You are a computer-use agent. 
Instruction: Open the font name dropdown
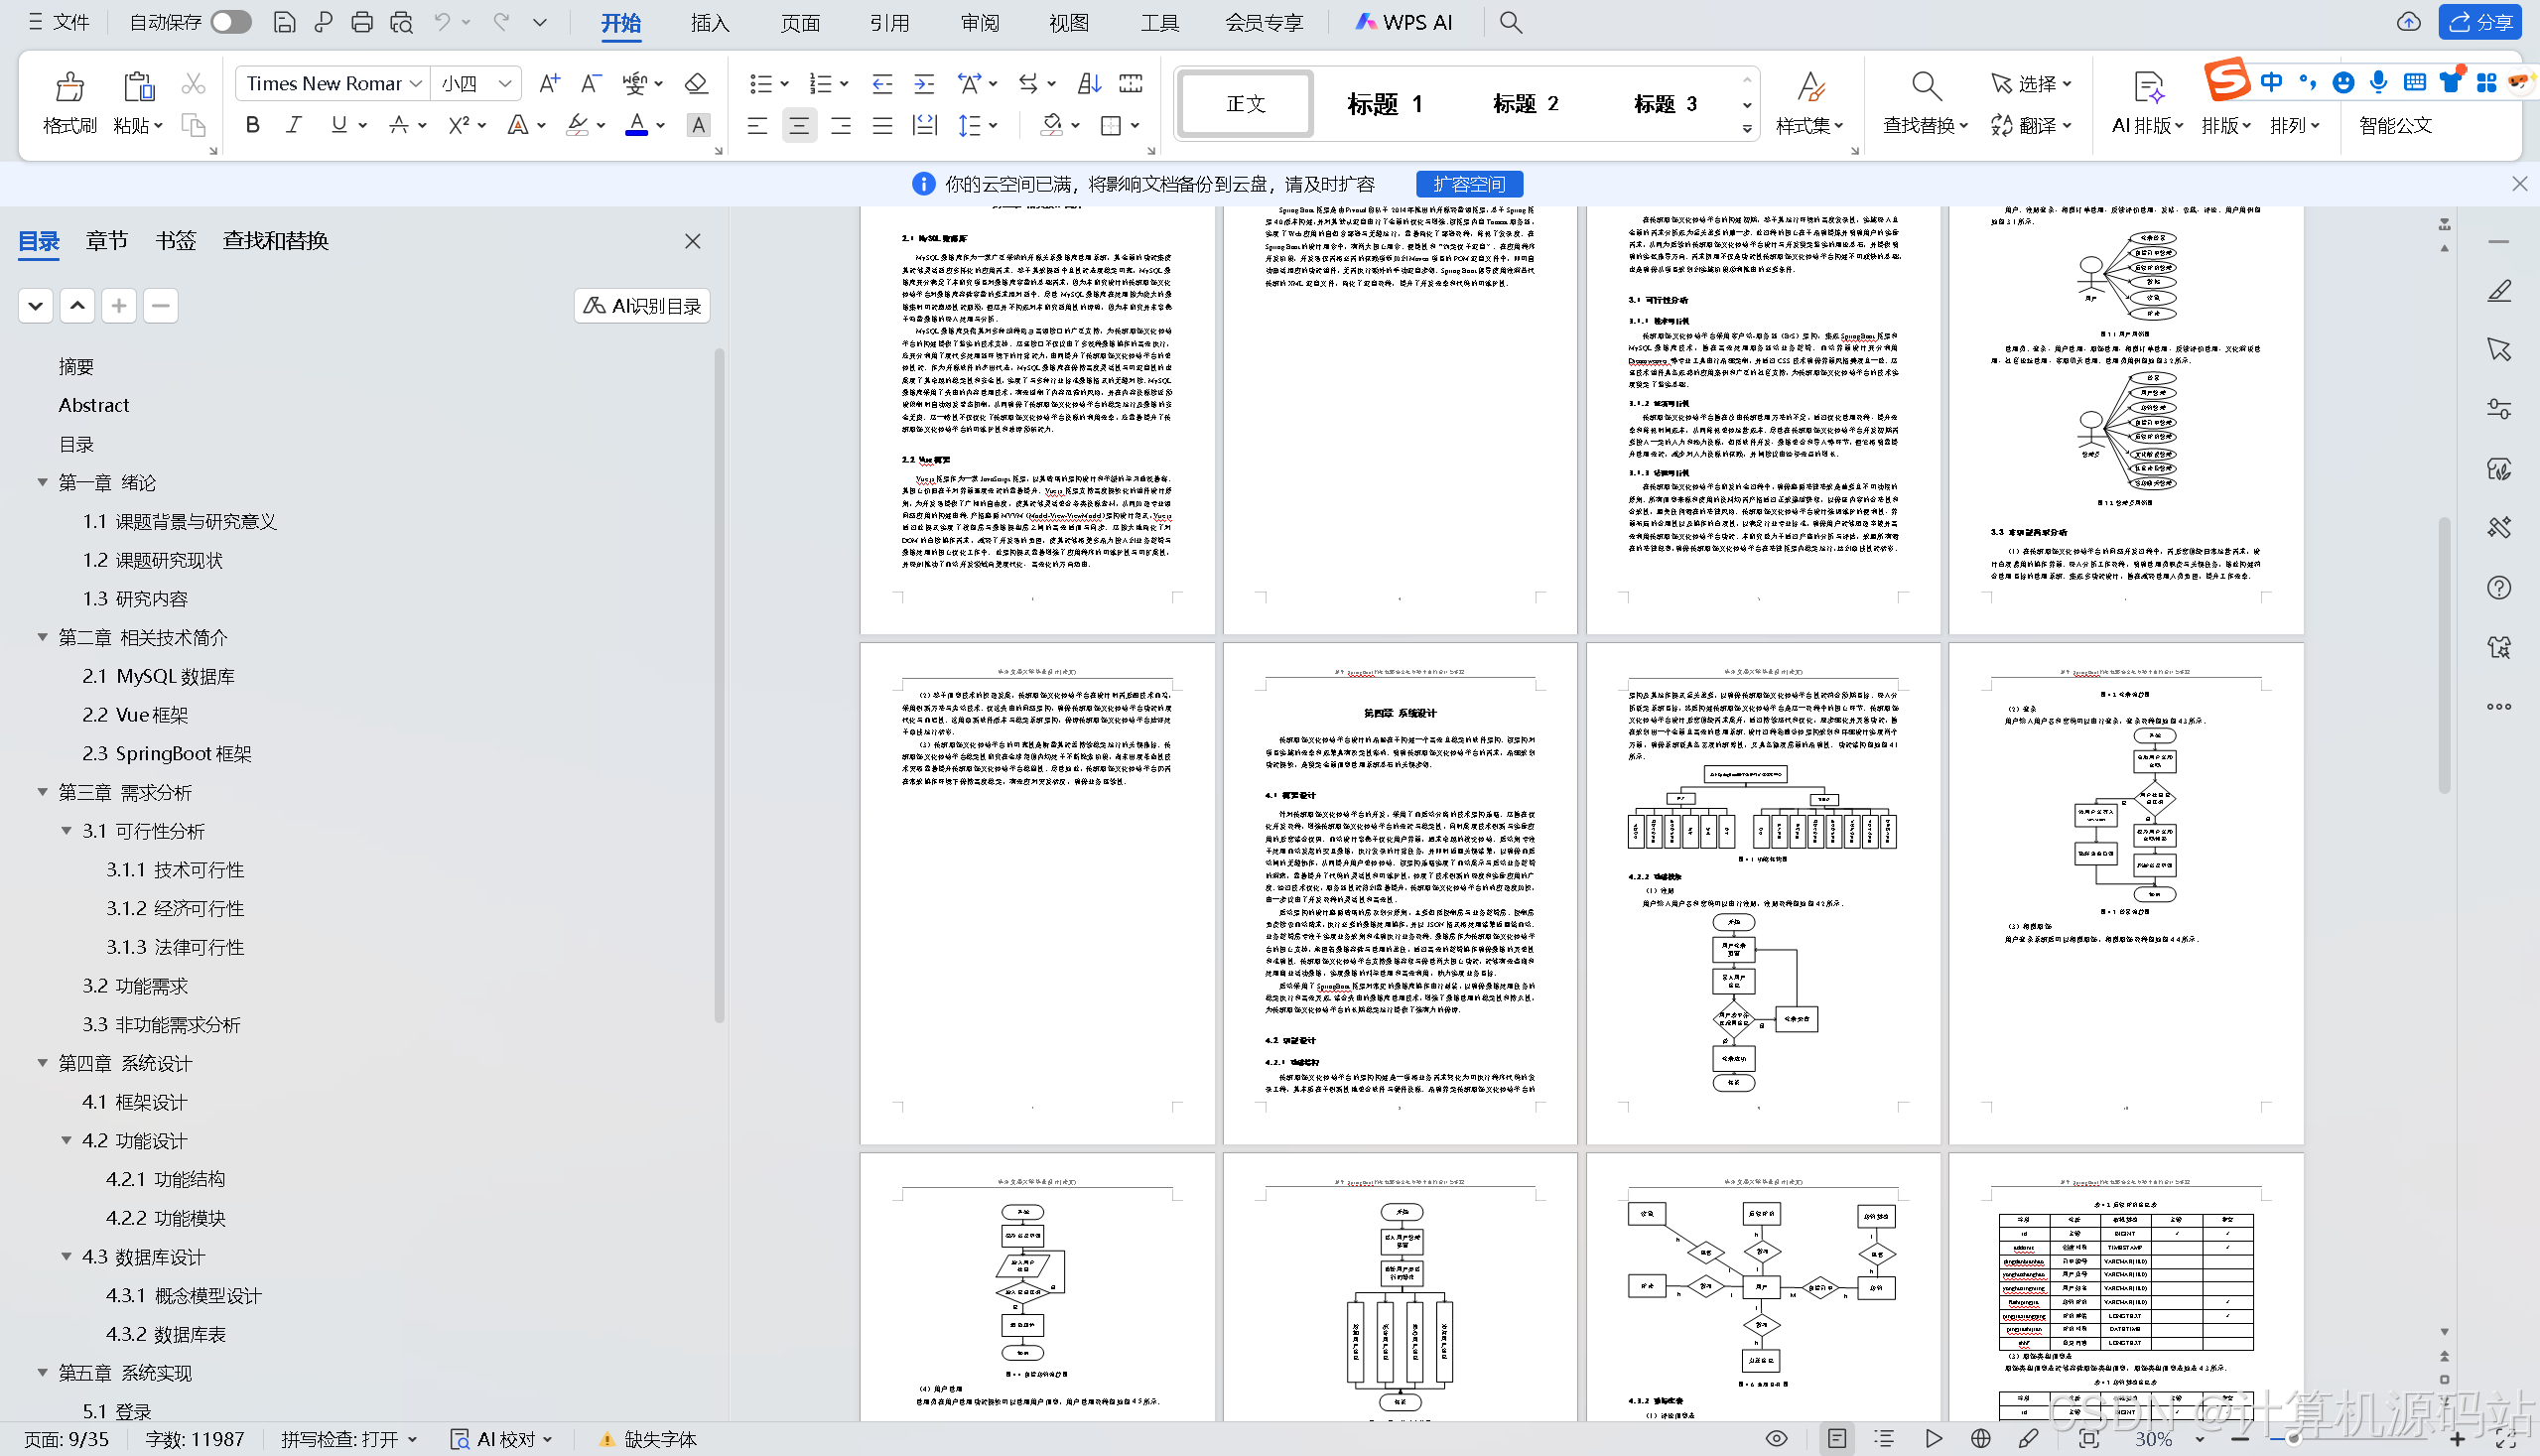417,84
